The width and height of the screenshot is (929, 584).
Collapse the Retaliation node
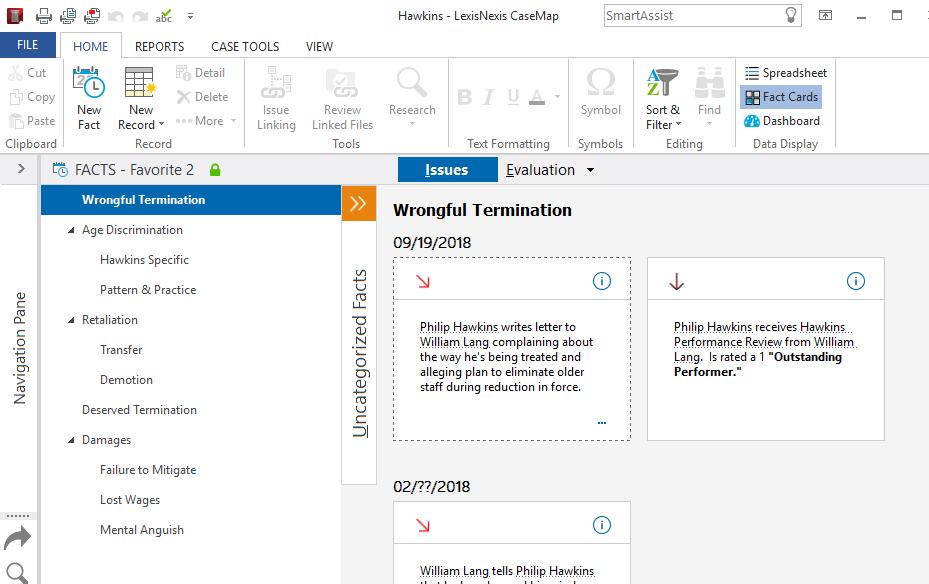click(x=71, y=320)
